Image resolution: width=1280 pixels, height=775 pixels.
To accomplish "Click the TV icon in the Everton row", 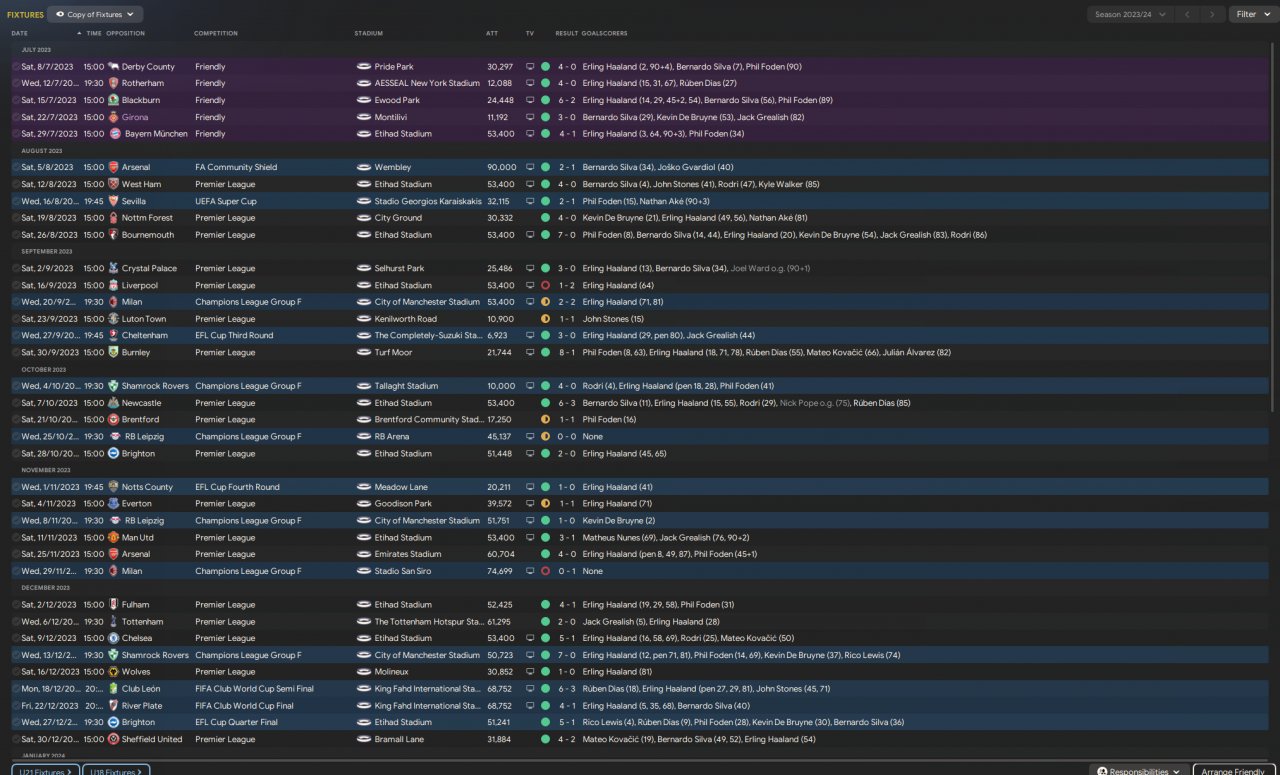I will point(530,504).
